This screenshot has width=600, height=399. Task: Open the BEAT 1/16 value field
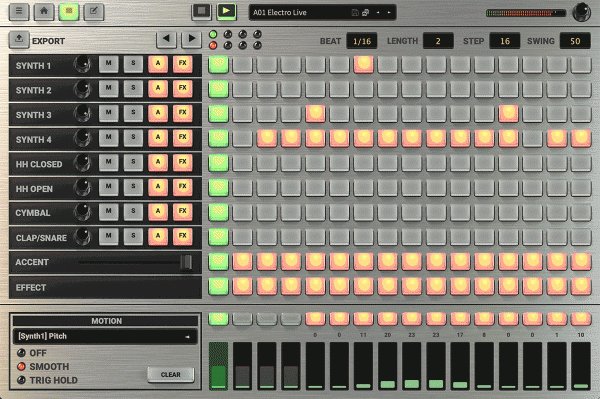pyautogui.click(x=362, y=41)
